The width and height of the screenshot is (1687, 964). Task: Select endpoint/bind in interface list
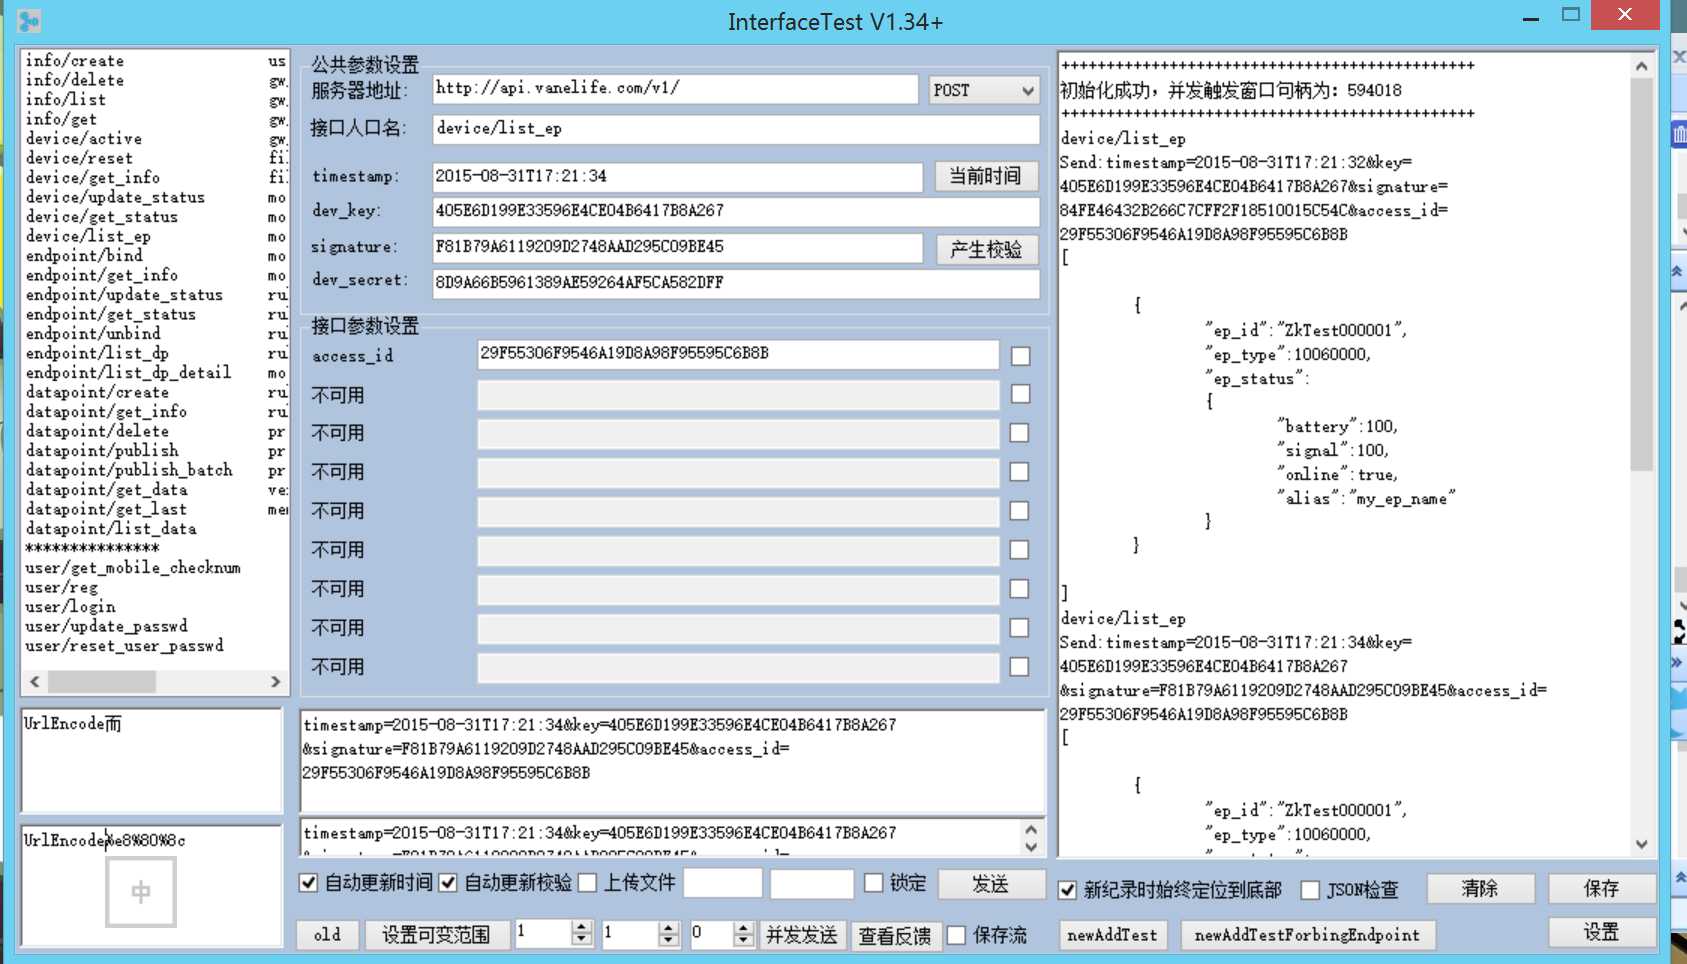click(84, 256)
